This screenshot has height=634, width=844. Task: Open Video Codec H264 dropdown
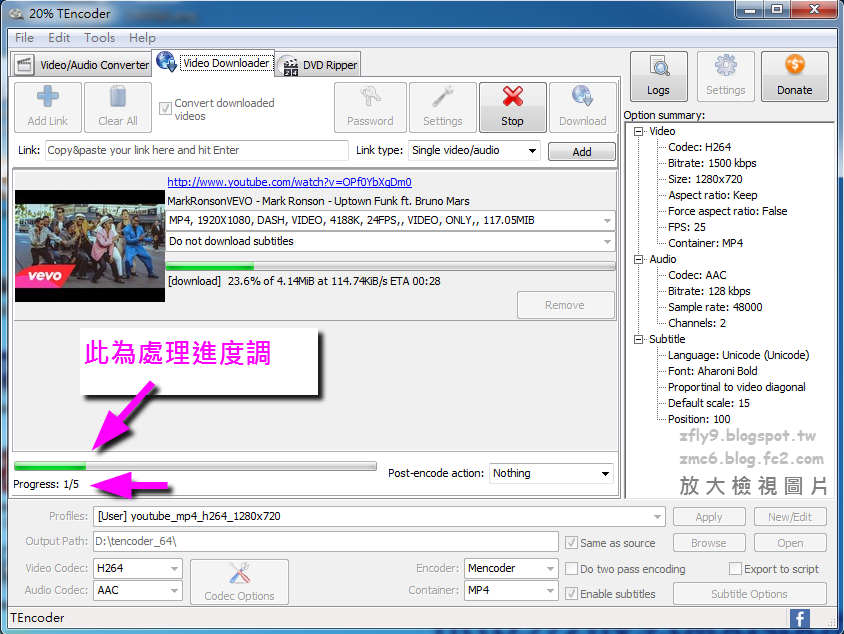tap(138, 568)
